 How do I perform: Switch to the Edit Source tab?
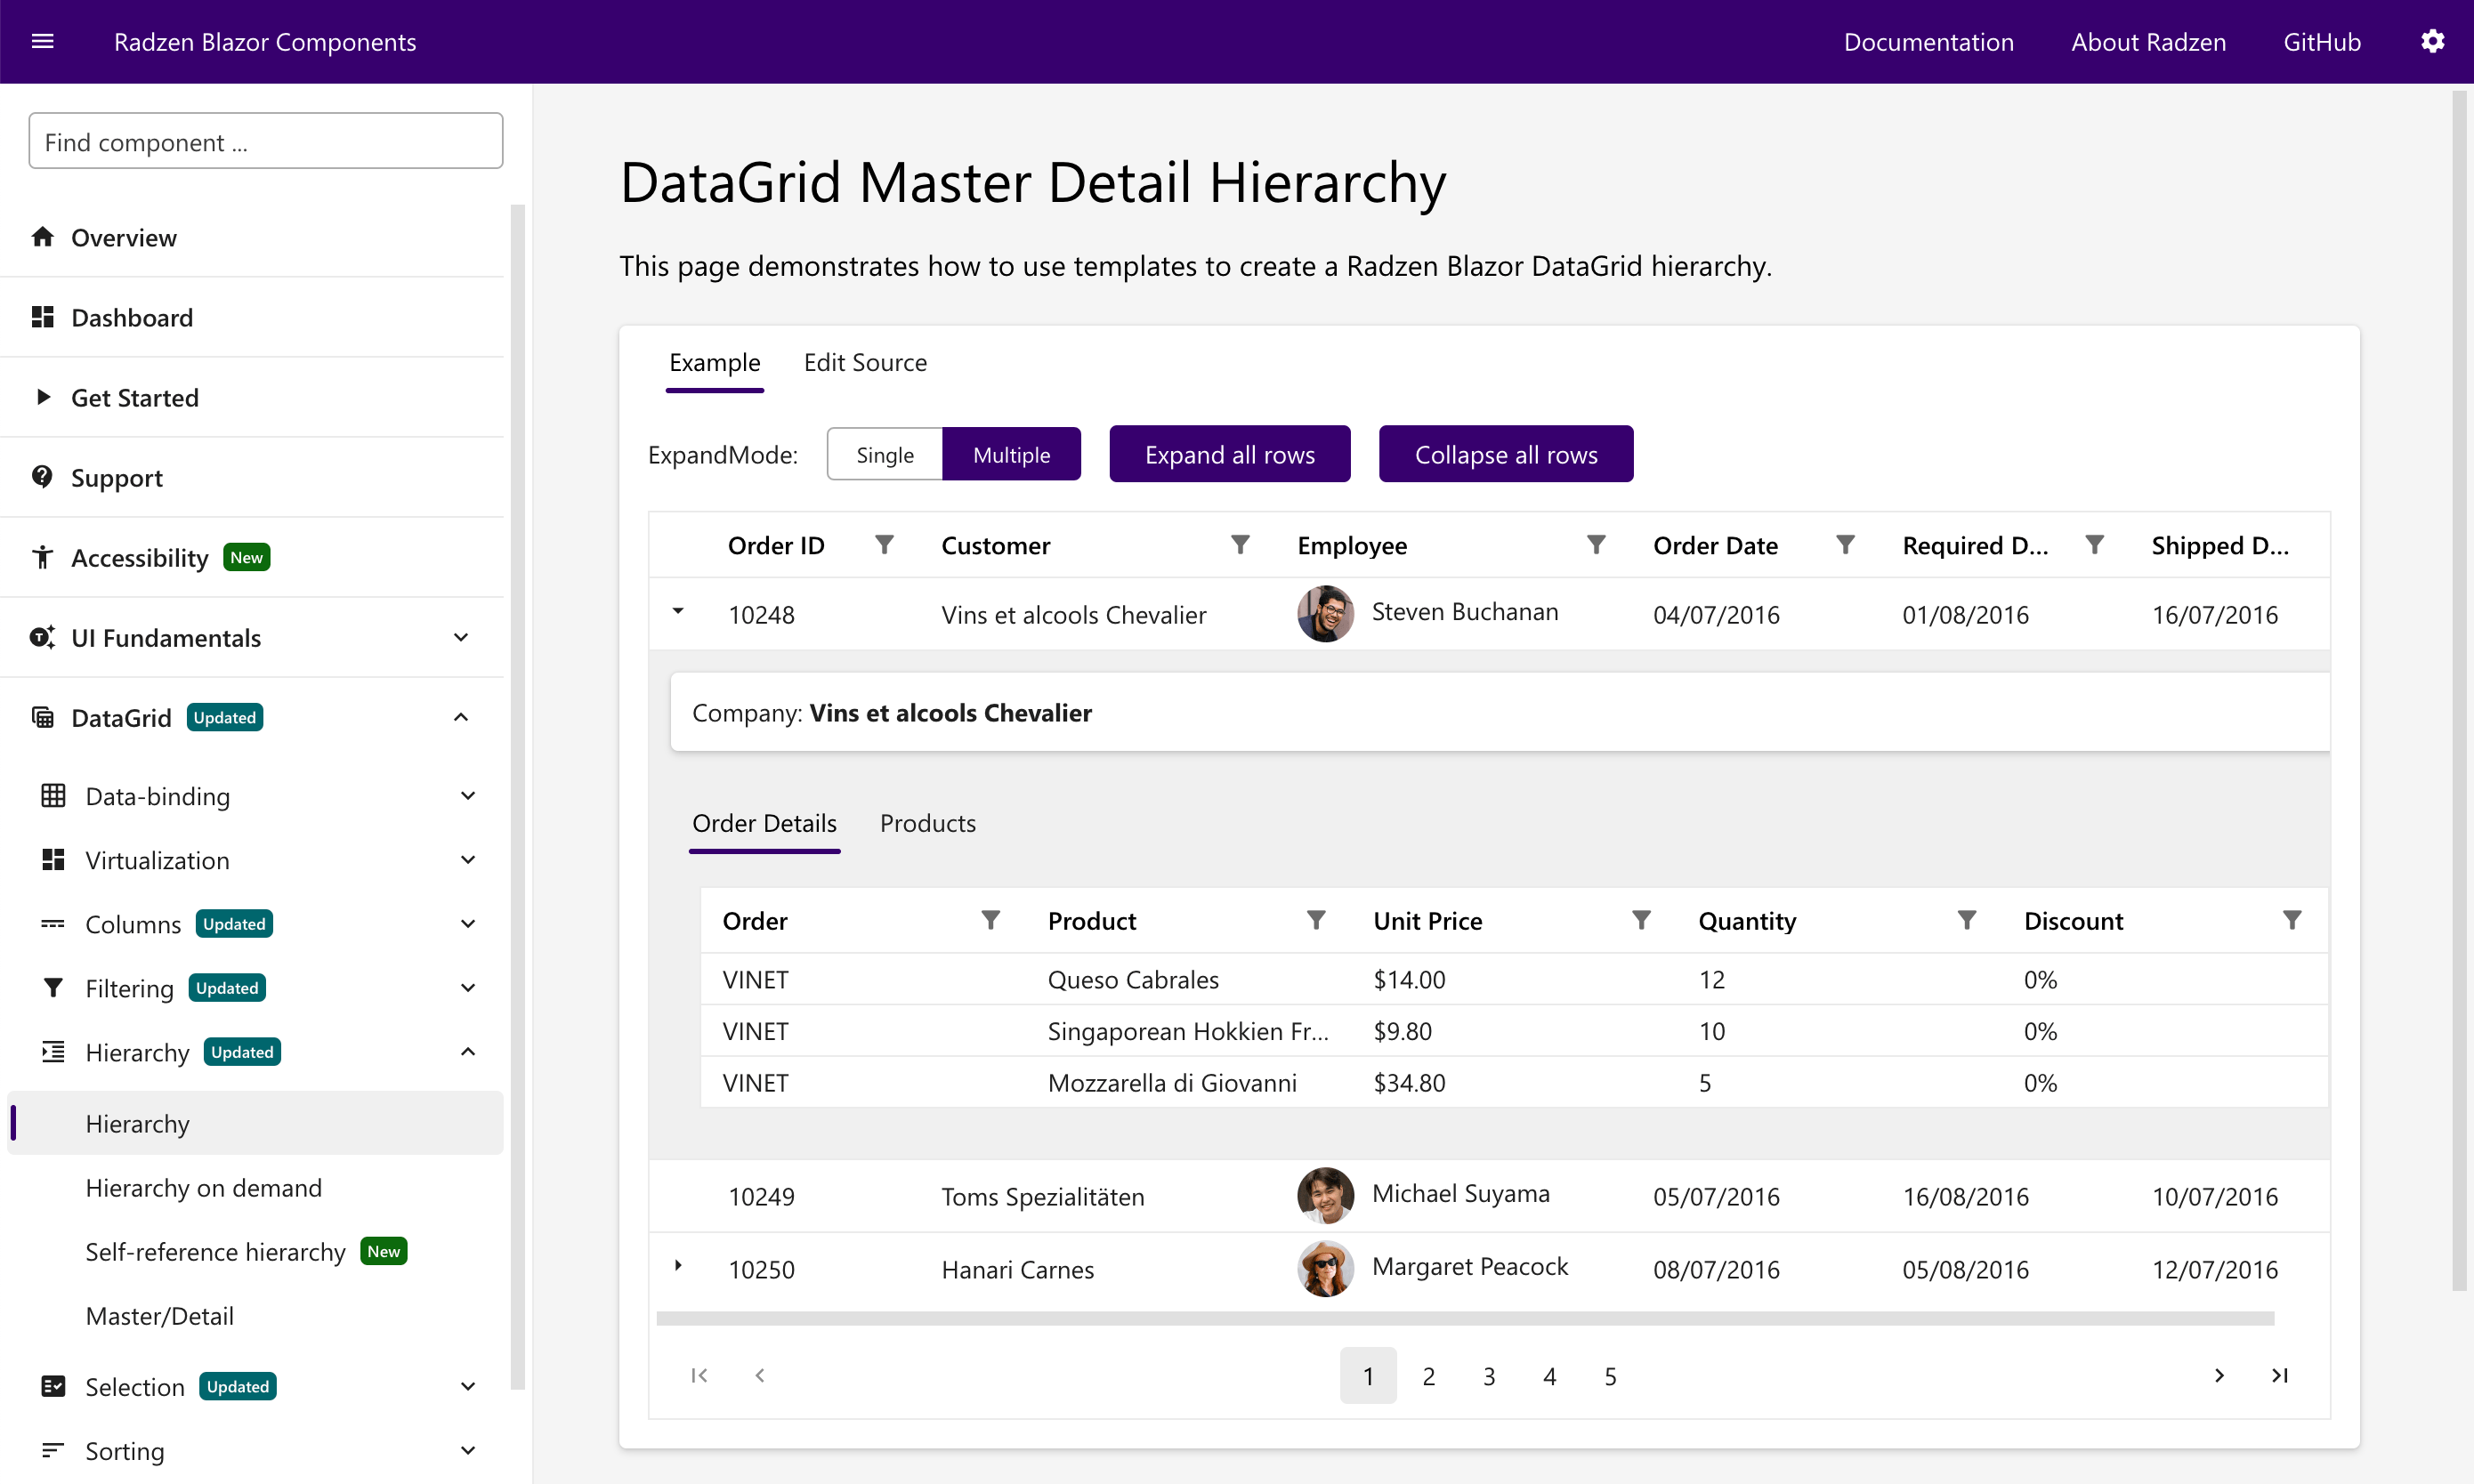[864, 362]
